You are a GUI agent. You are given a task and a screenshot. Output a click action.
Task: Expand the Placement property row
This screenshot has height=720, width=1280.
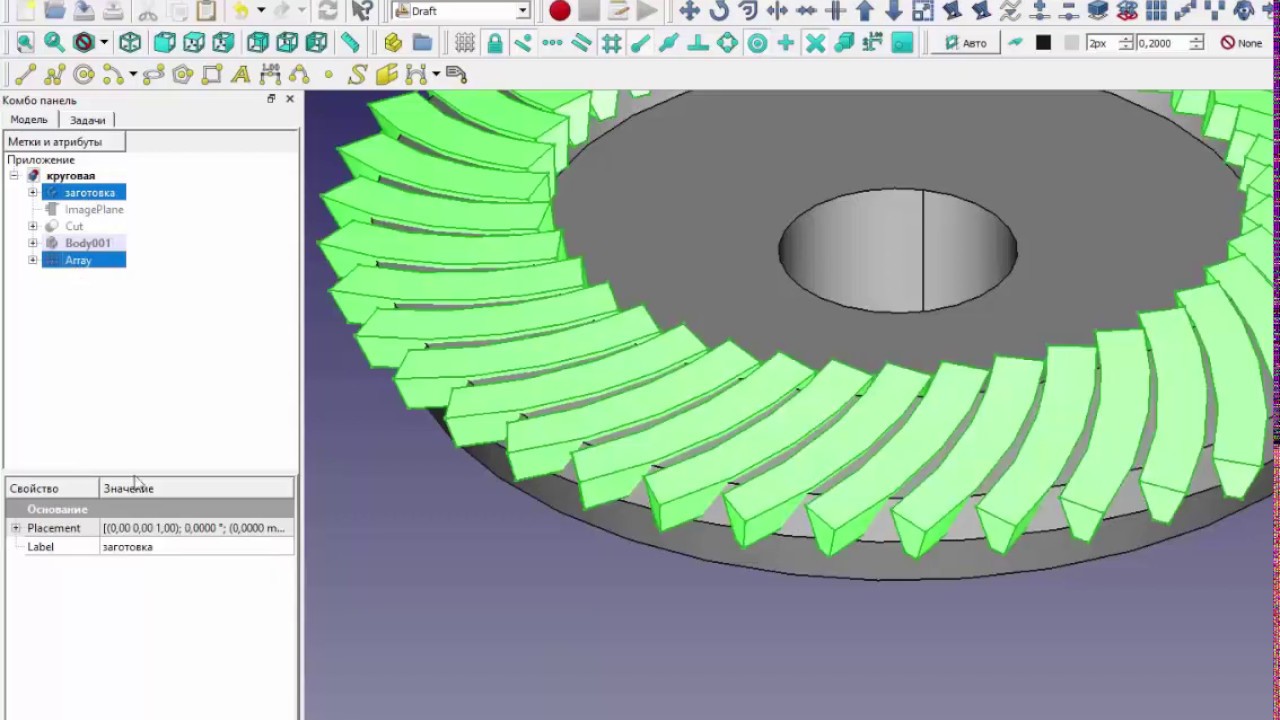tap(15, 528)
